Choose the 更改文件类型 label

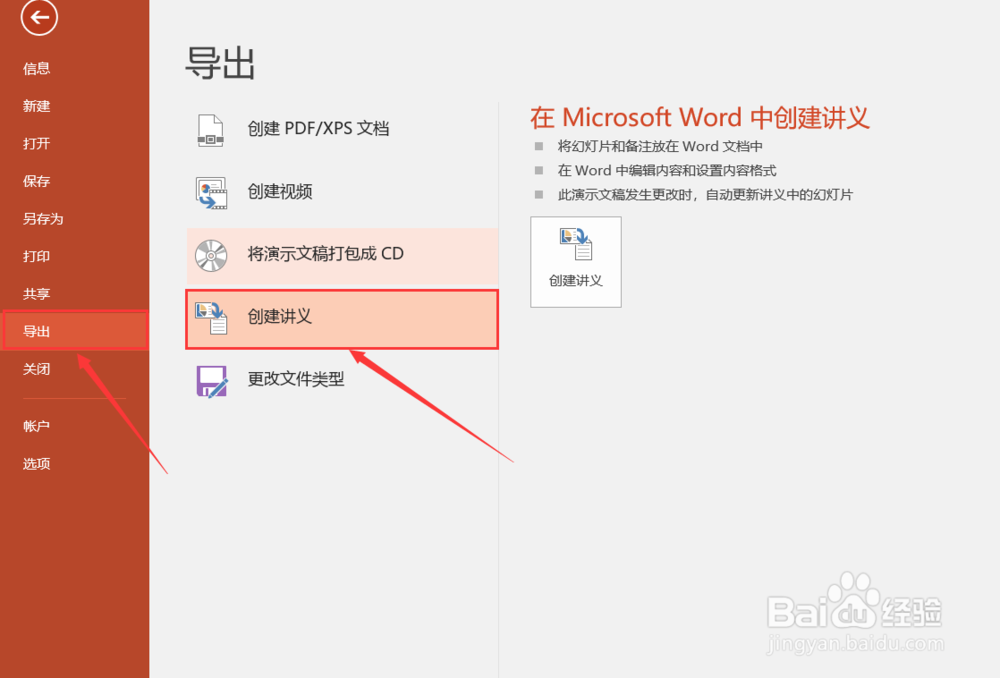[296, 379]
